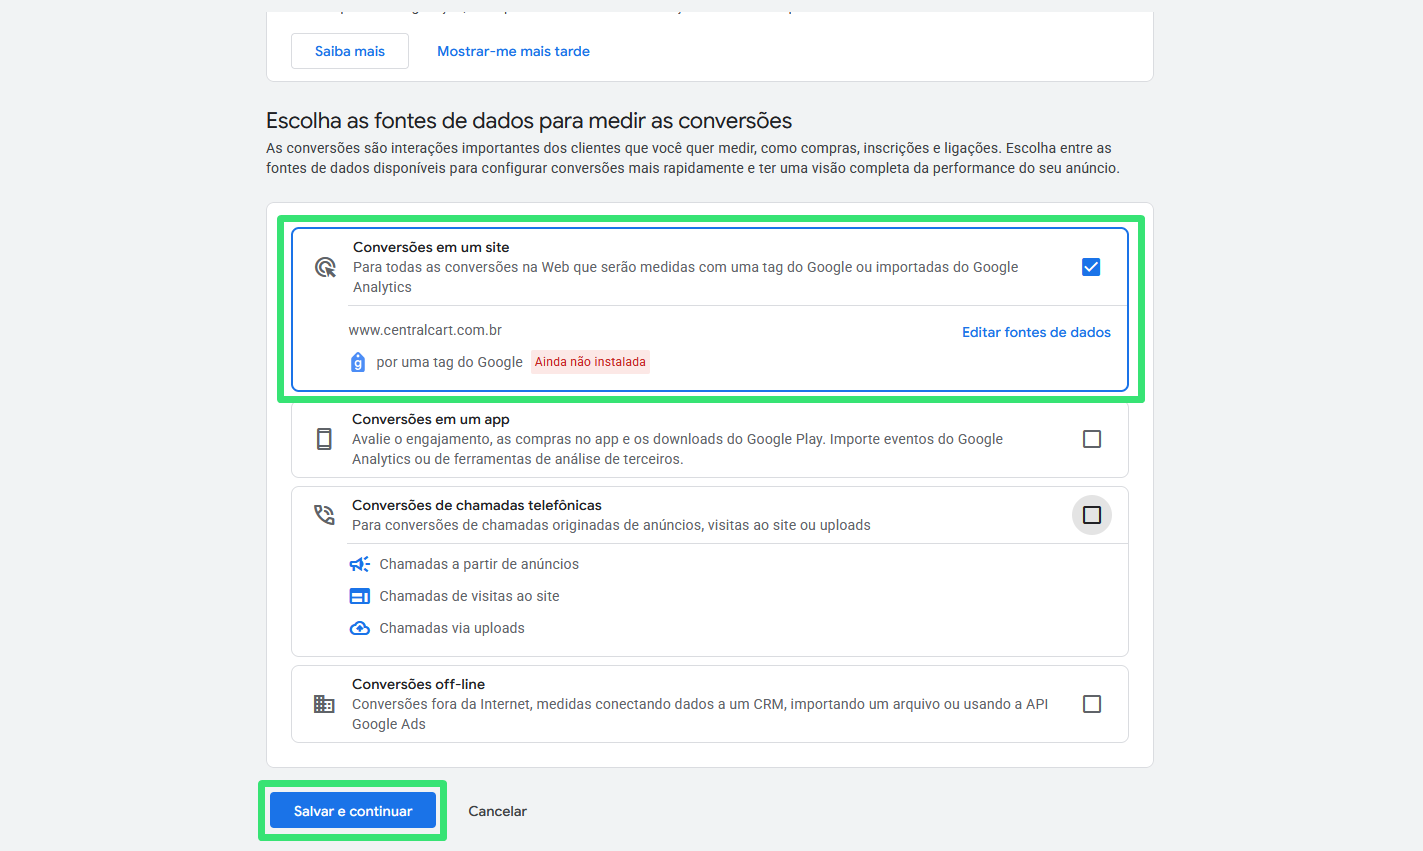The width and height of the screenshot is (1423, 851).
Task: Open Saiba mais
Action: [x=349, y=50]
